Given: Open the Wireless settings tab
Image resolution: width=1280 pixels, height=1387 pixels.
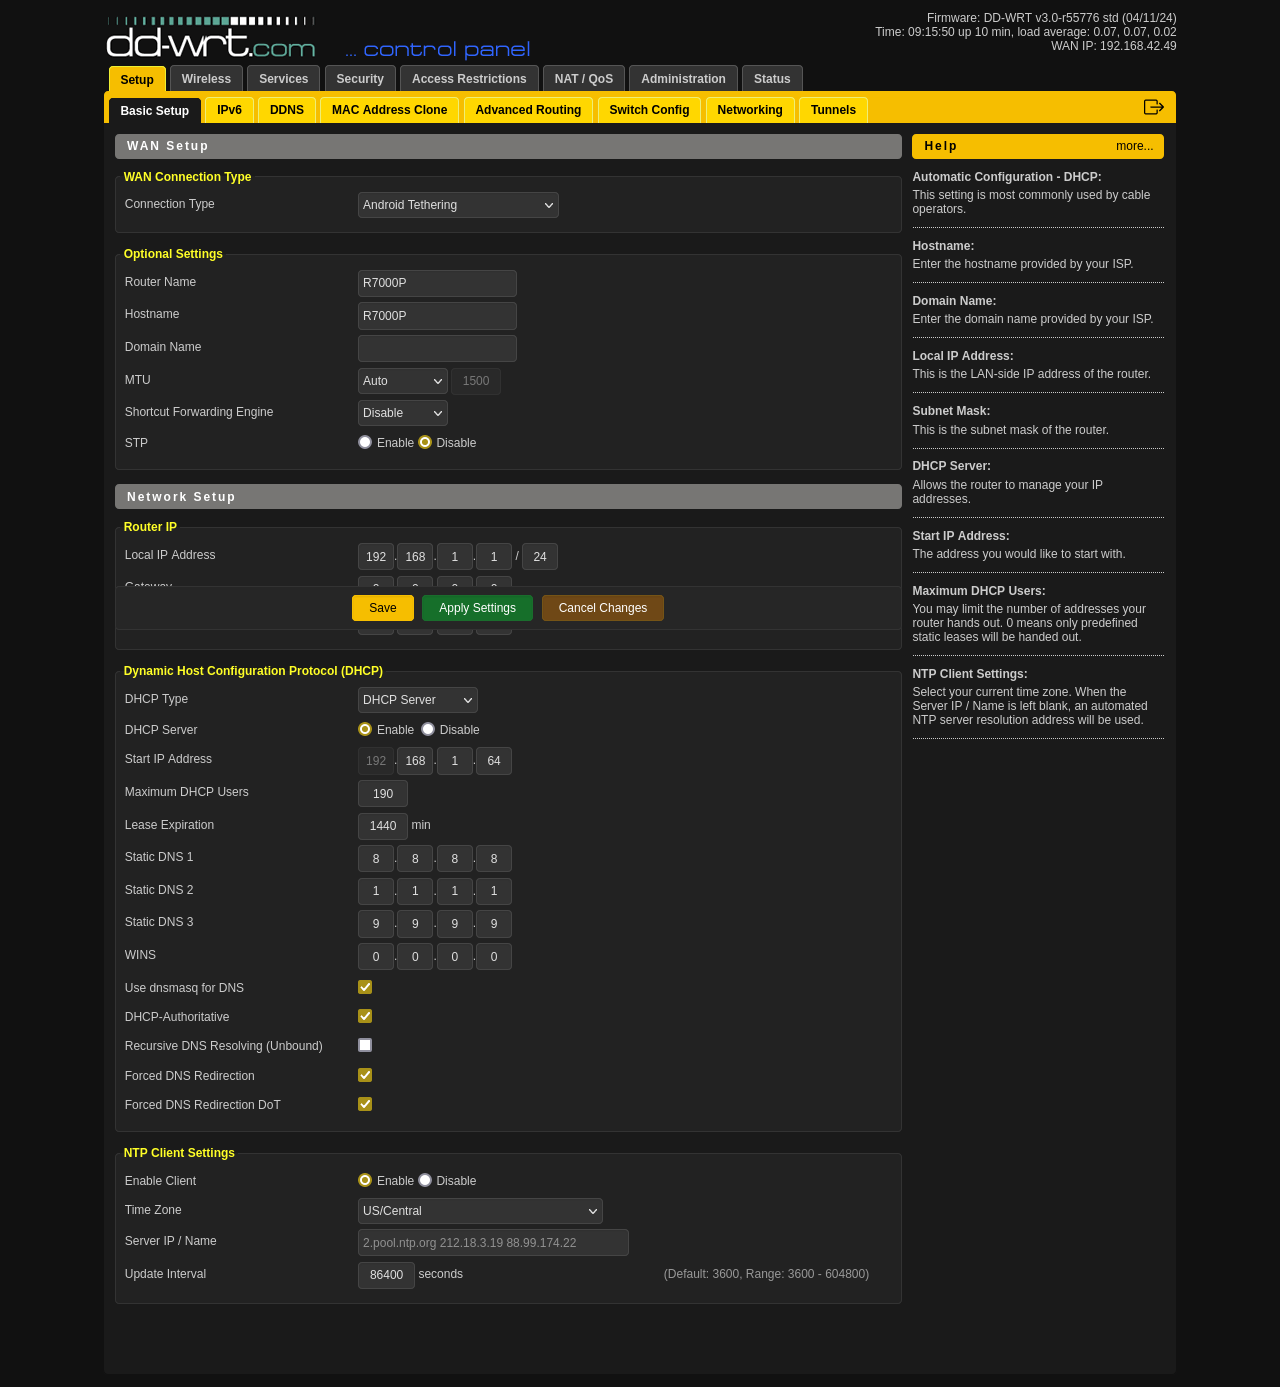Looking at the screenshot, I should [205, 78].
